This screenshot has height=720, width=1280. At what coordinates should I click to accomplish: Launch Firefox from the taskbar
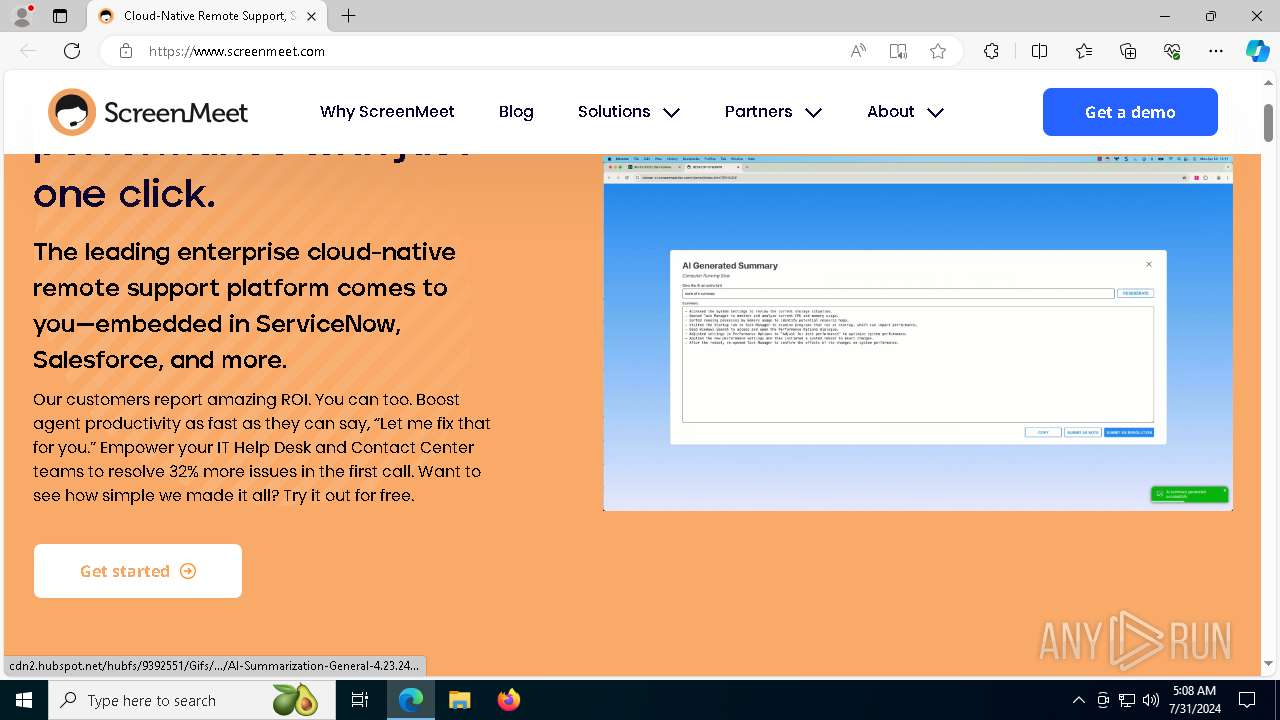point(508,700)
